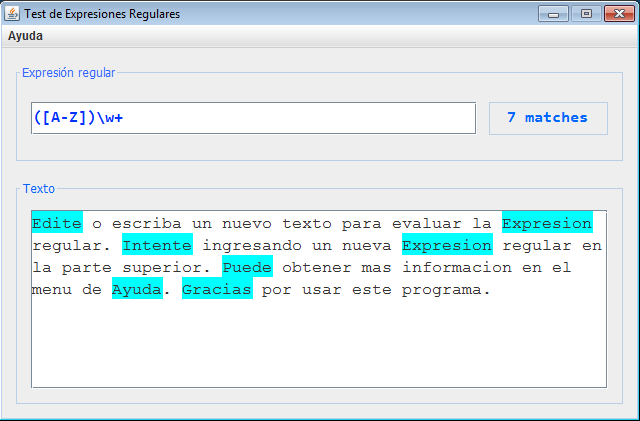Open the Ayuda menu
640x421 pixels.
coord(25,36)
